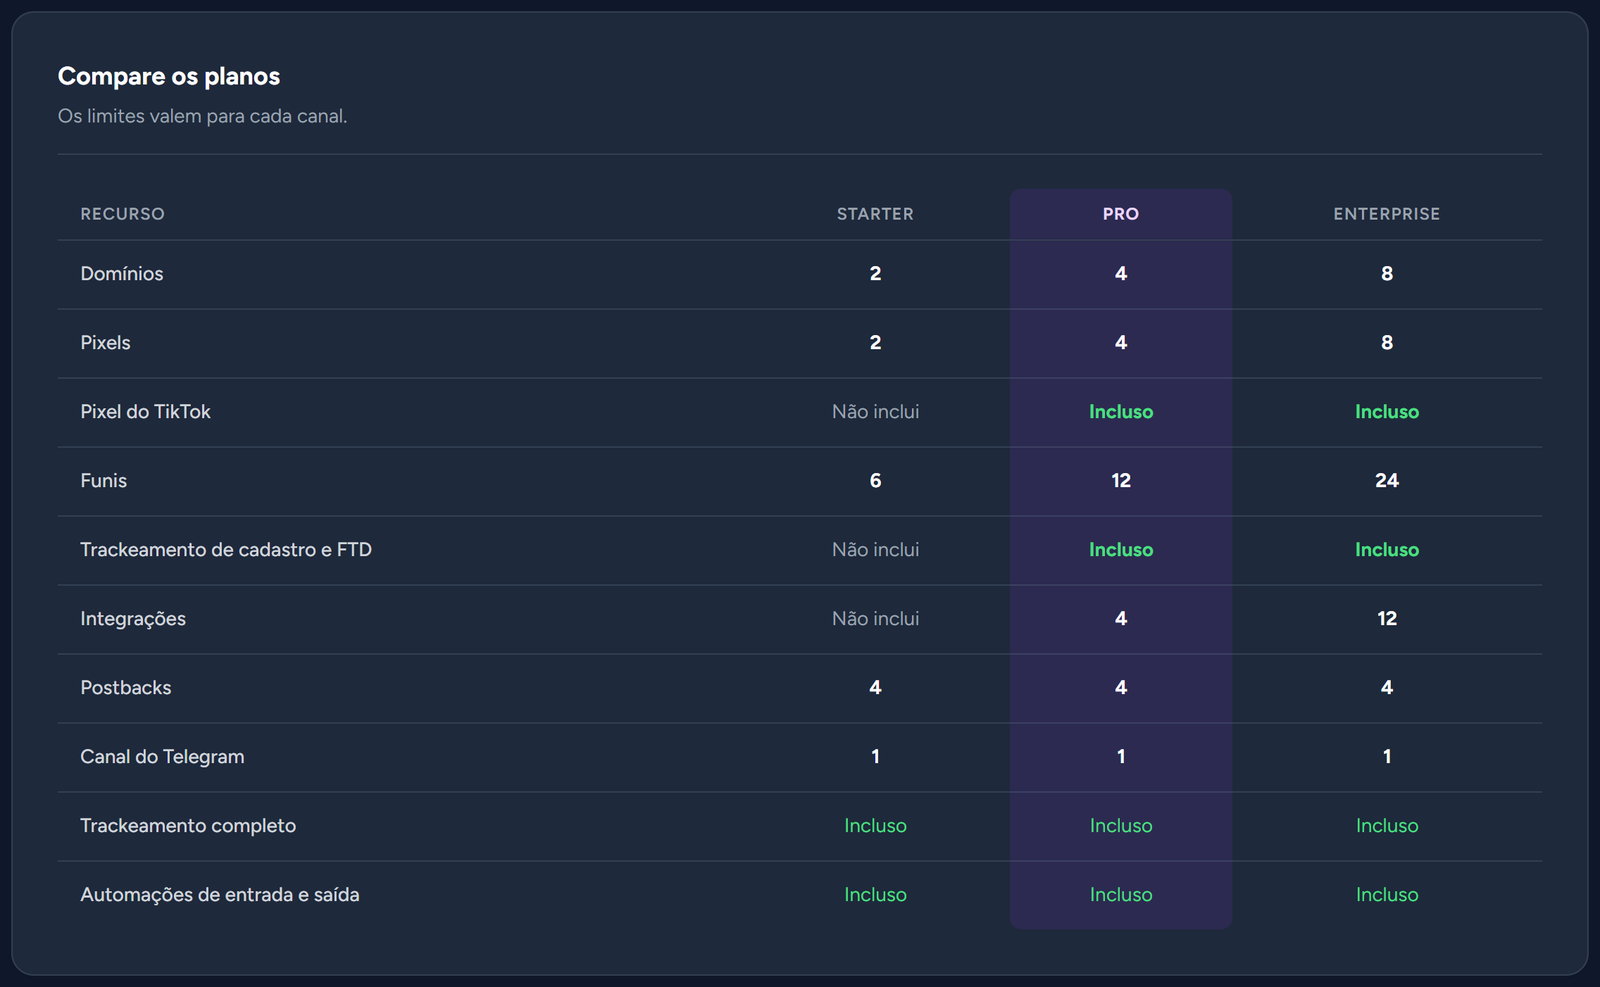Click 'Trackeamento de cadastro e FTD' label
Image resolution: width=1600 pixels, height=987 pixels.
[x=226, y=549]
